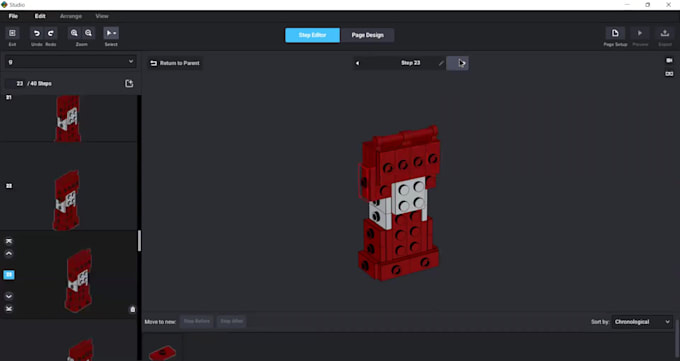Click the Export icon

[x=664, y=33]
